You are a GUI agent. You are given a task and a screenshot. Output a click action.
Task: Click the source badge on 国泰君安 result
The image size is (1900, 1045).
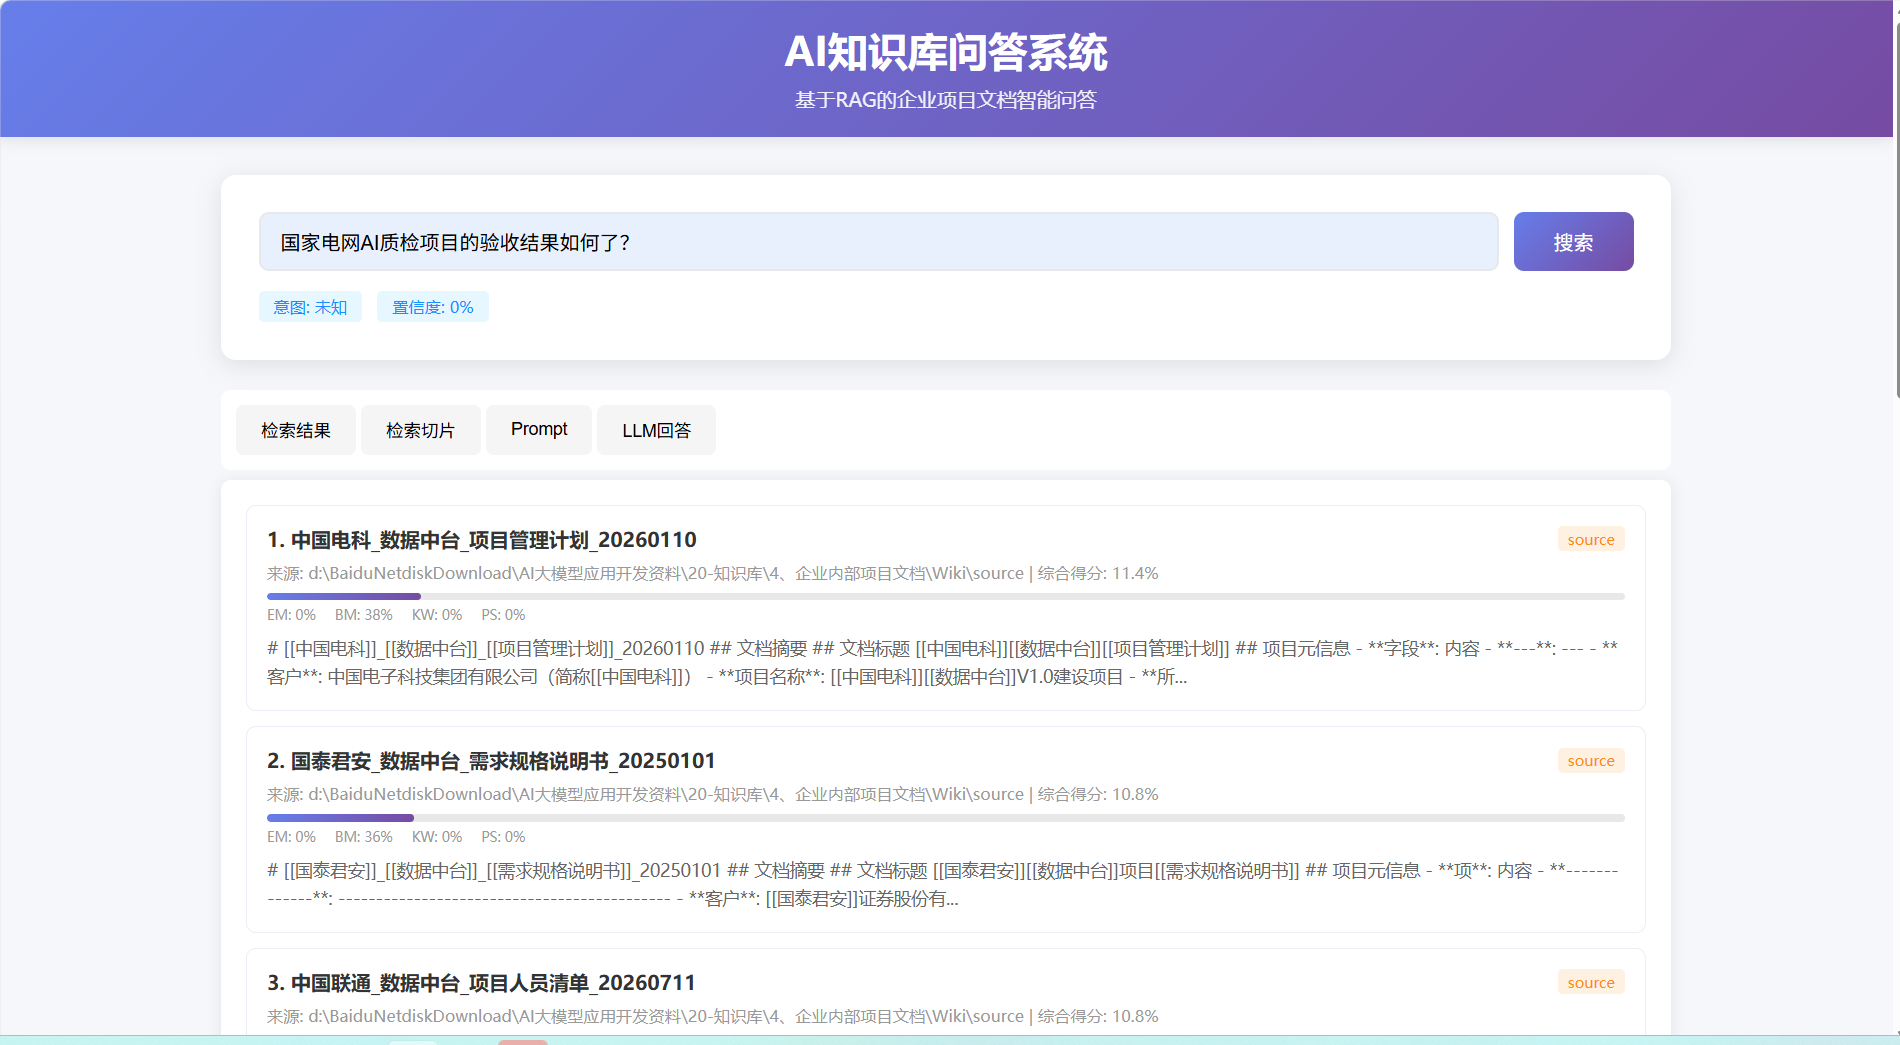click(1591, 761)
